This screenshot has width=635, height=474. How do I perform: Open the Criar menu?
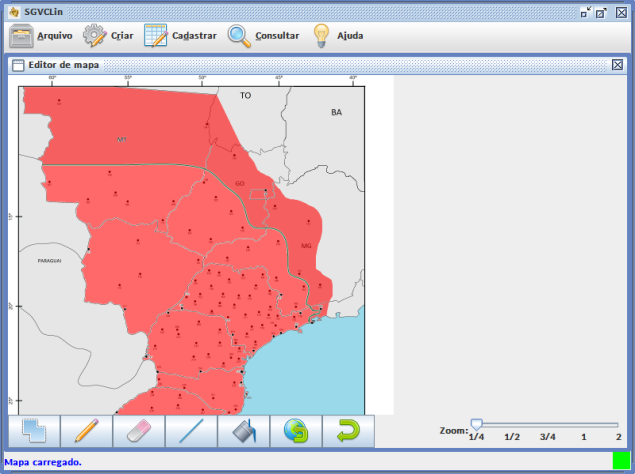(x=108, y=36)
